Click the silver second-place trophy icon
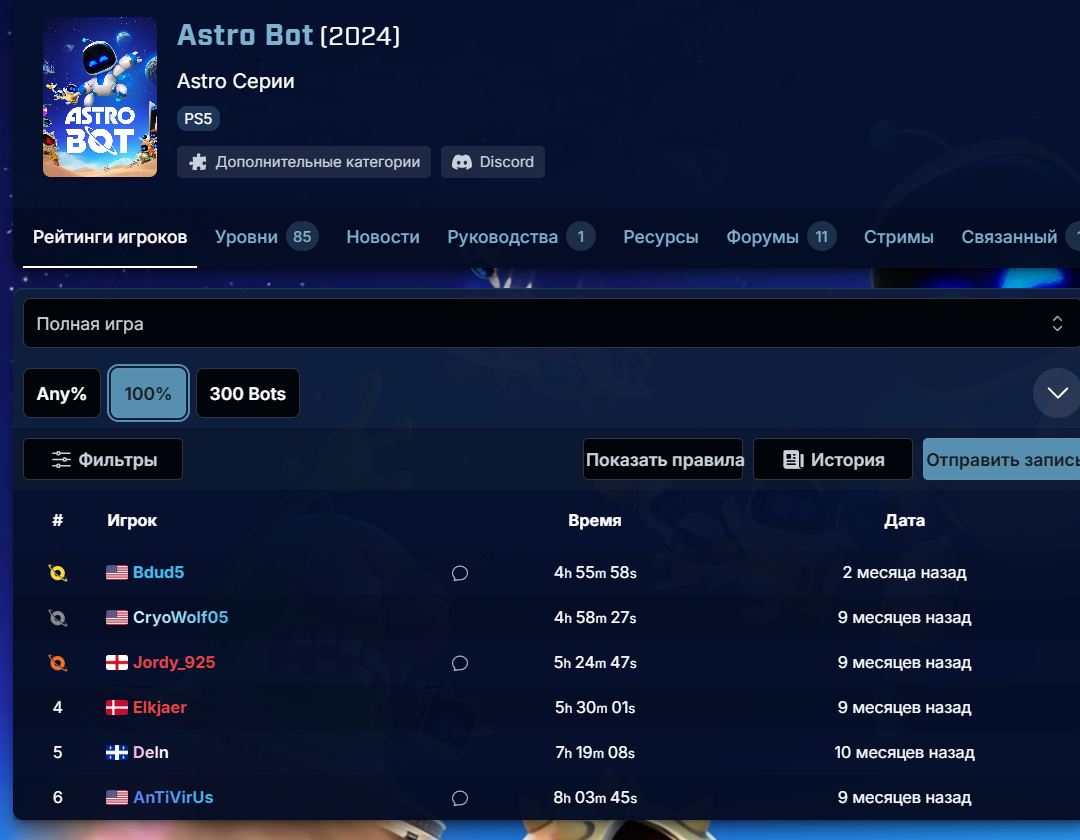The image size is (1080, 840). (58, 618)
